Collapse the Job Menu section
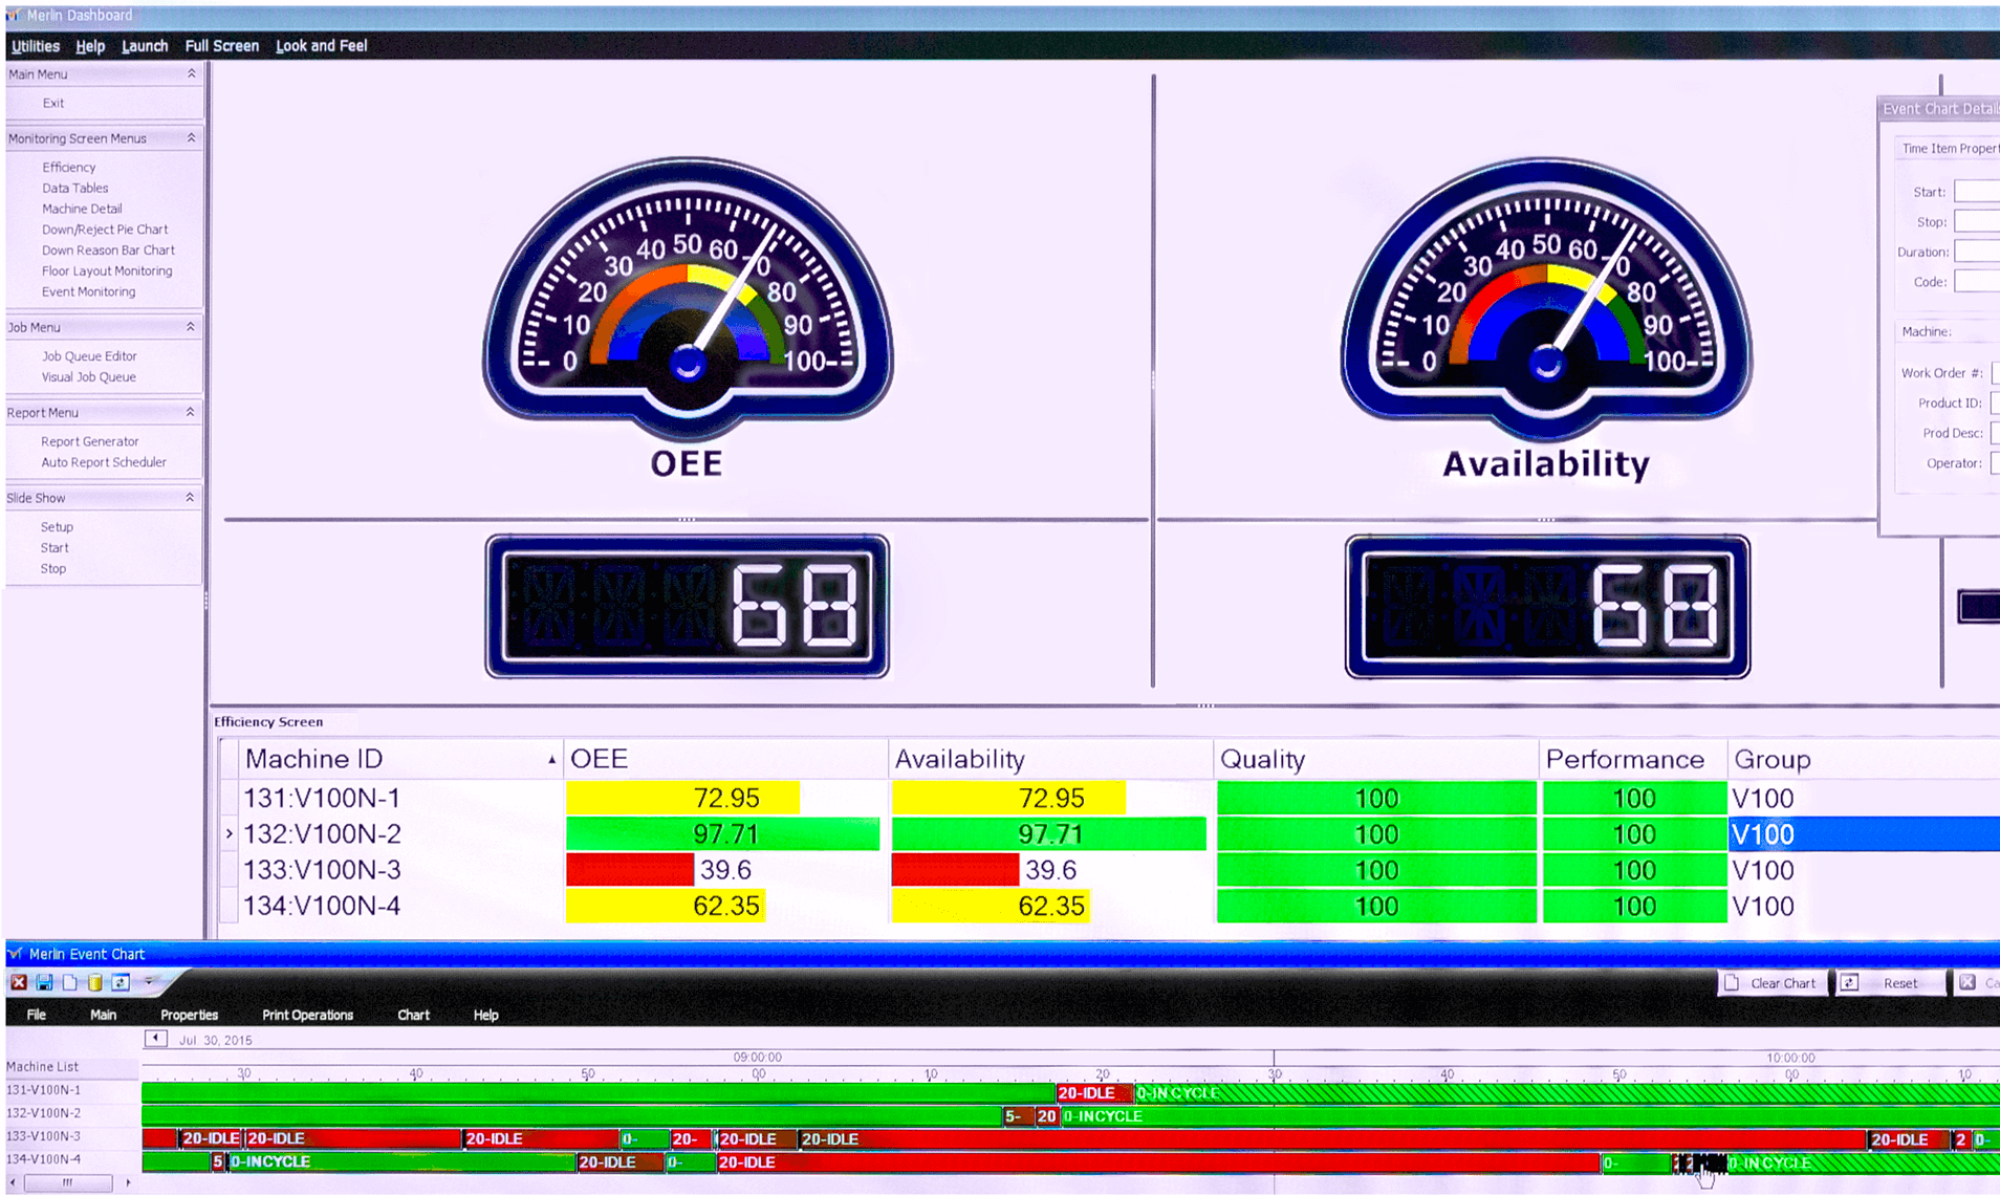The height and width of the screenshot is (1196, 2000). tap(190, 327)
